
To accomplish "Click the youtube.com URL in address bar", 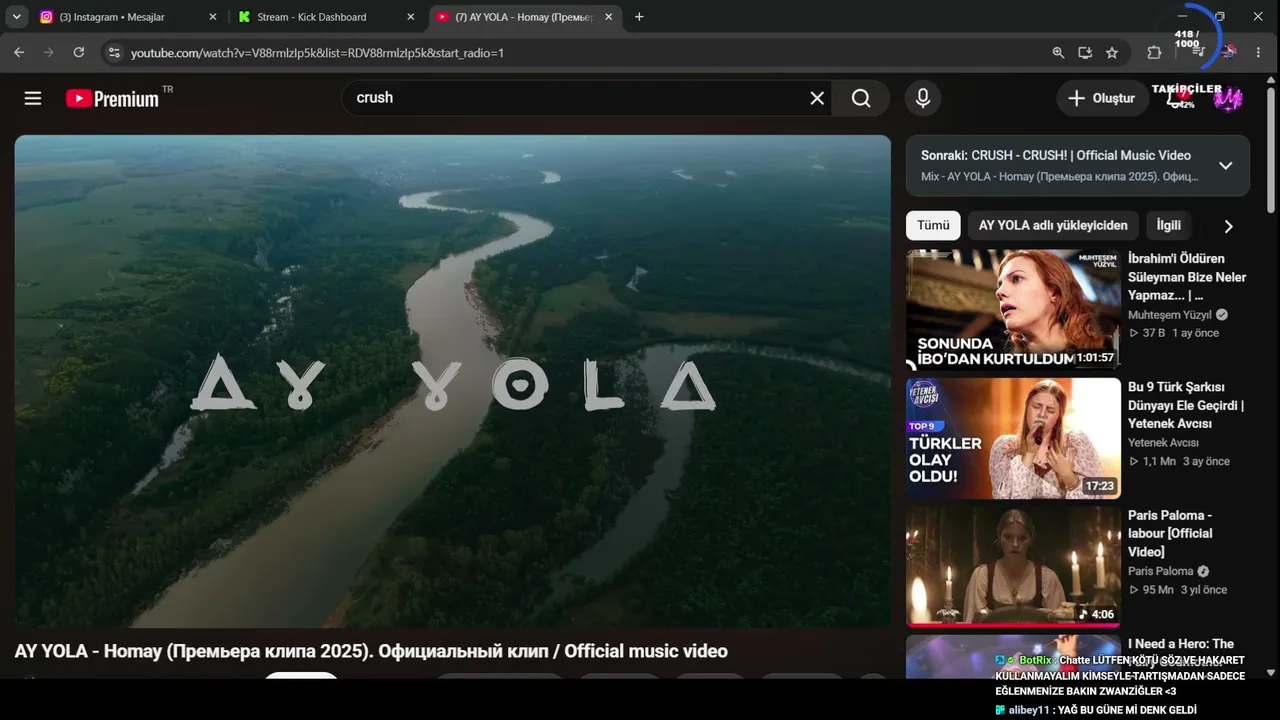I will [317, 53].
